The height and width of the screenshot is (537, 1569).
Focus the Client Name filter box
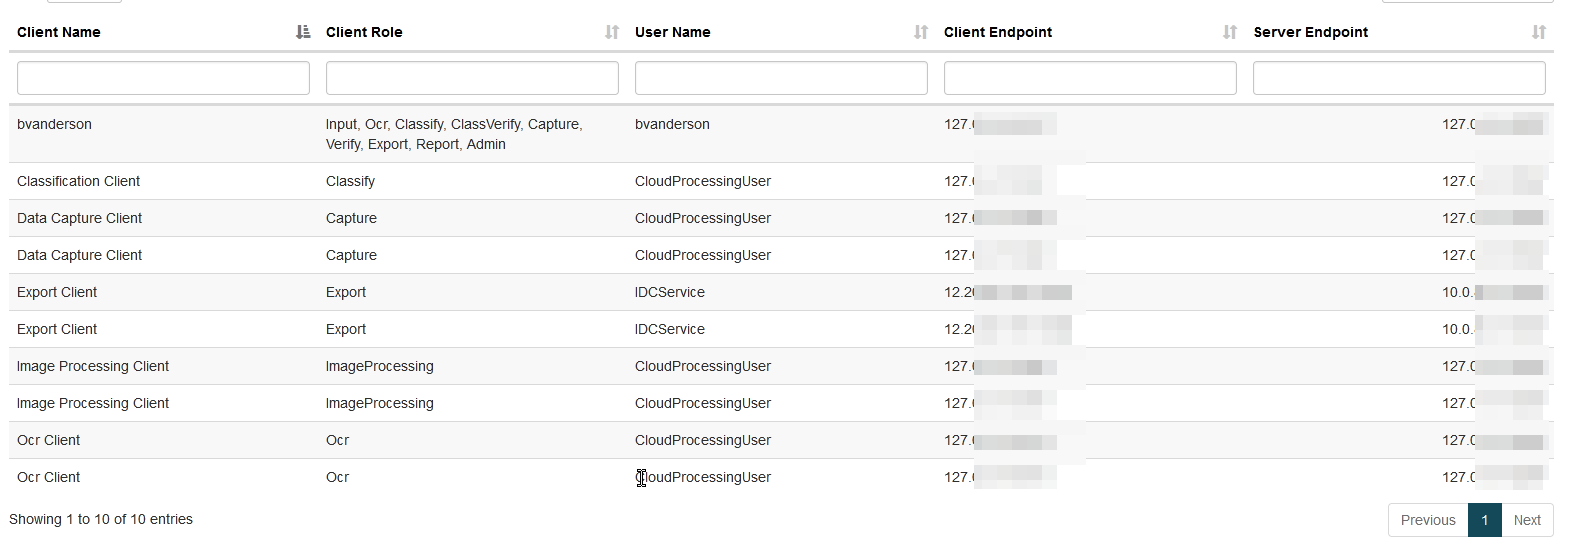163,78
